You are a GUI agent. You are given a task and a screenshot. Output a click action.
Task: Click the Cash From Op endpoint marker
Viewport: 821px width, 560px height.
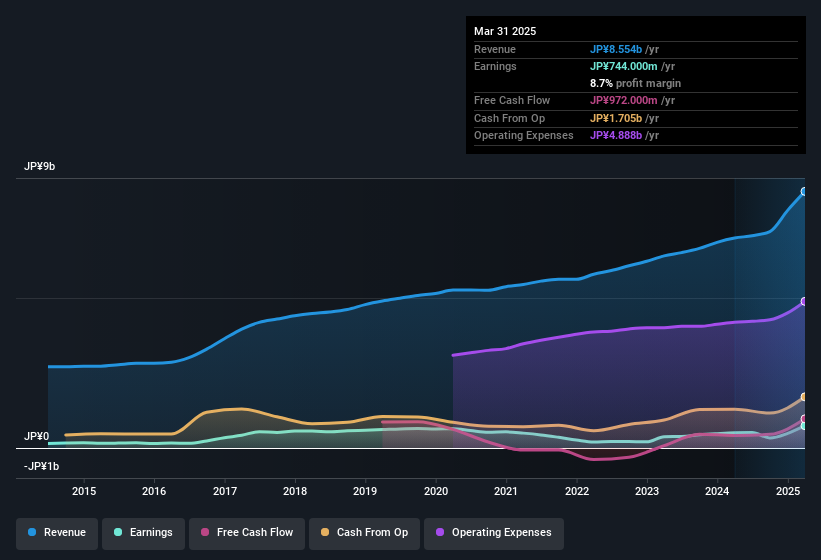[804, 397]
